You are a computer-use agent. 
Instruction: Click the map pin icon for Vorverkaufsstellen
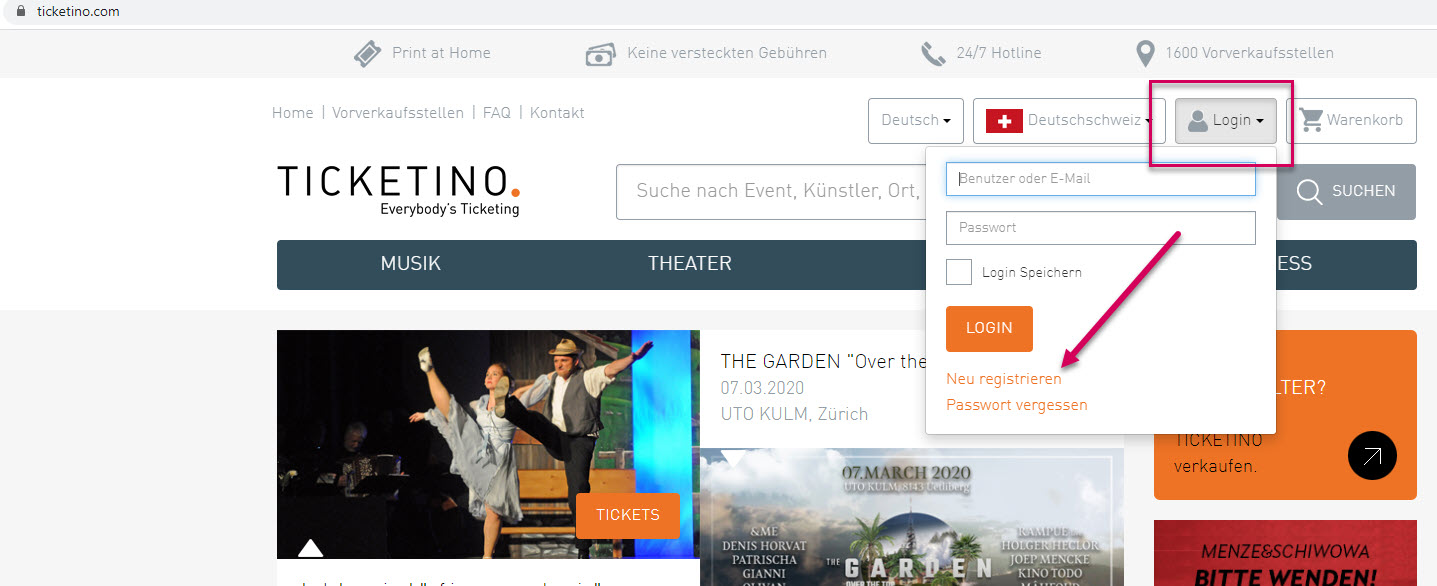[x=1146, y=53]
